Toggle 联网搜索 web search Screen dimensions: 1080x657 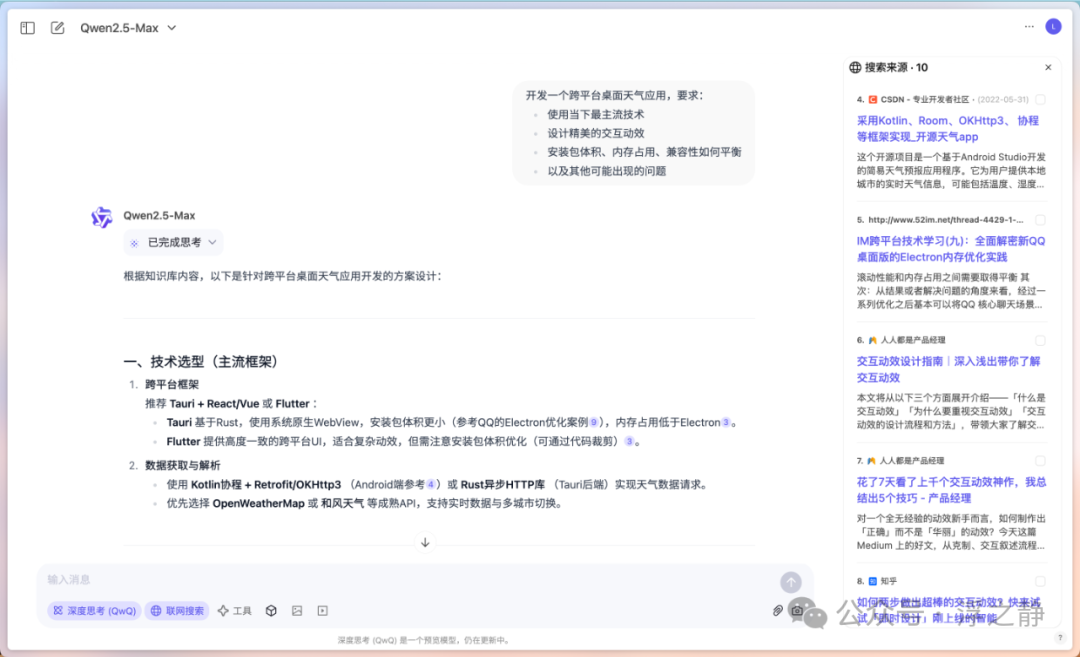[178, 611]
